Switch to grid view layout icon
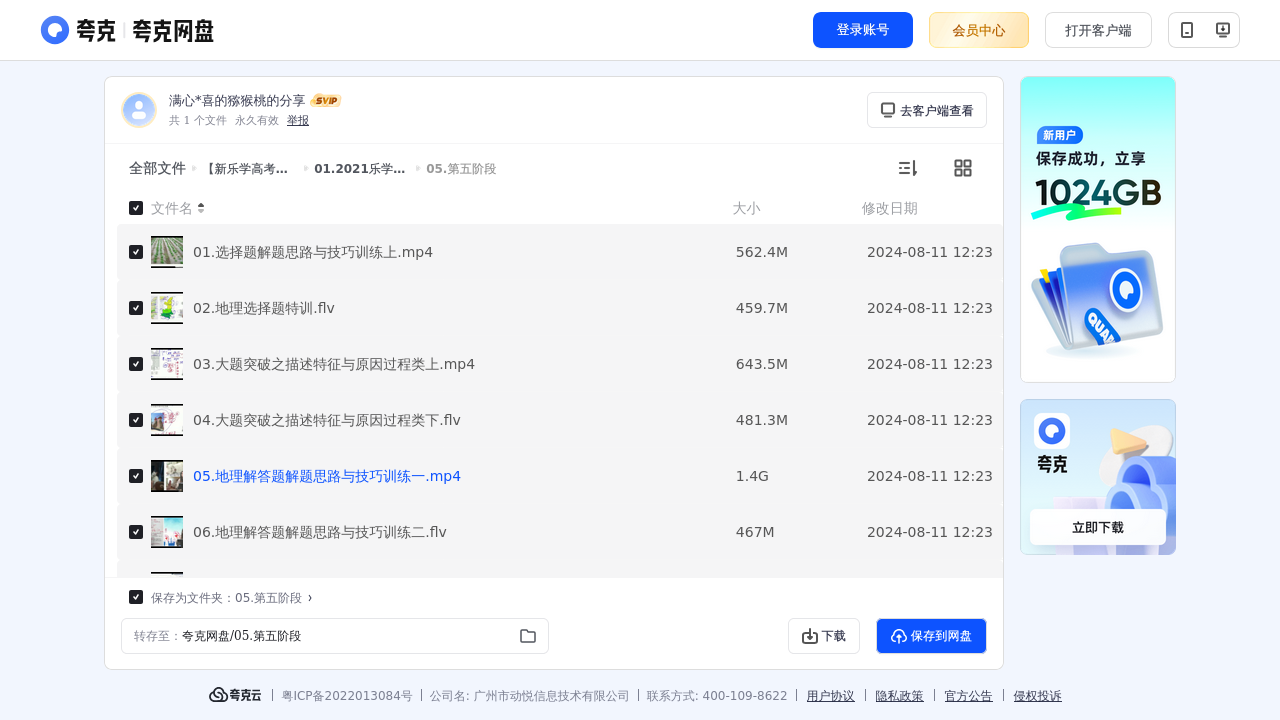The height and width of the screenshot is (720, 1280). point(963,168)
